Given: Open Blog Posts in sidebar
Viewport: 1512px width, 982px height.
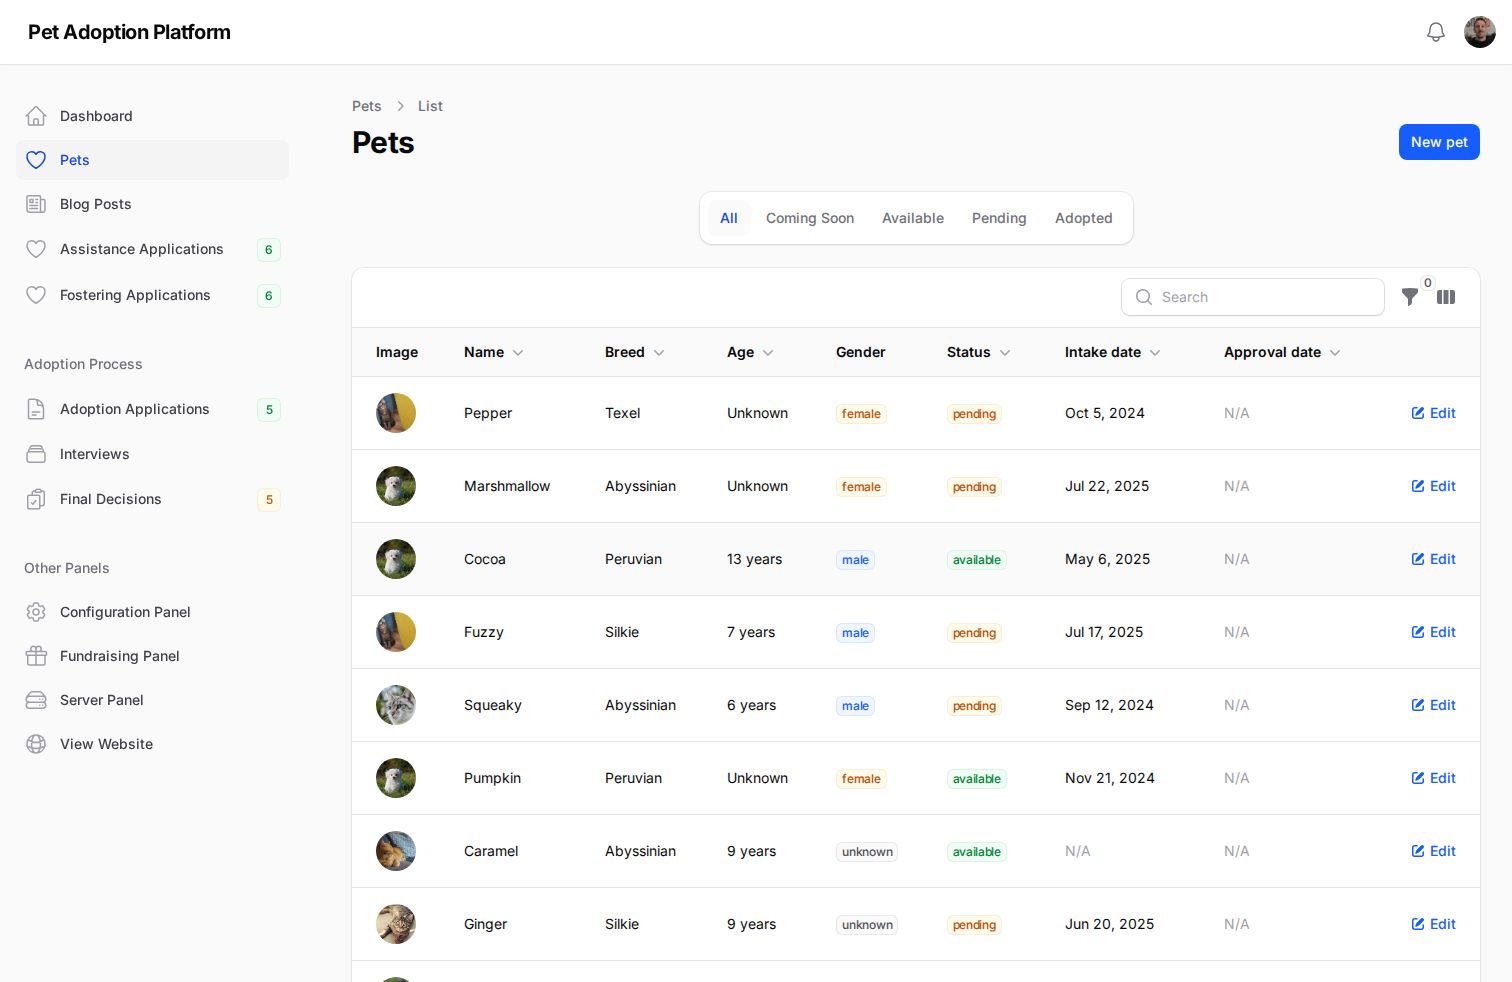Looking at the screenshot, I should 152,204.
